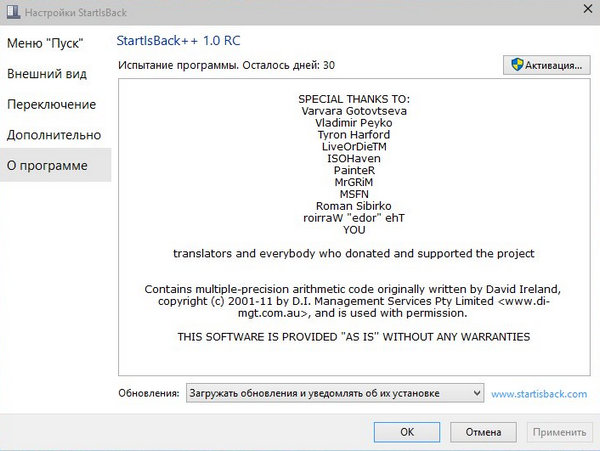The height and width of the screenshot is (451, 600).
Task: Open the Меню "Пуск" settings section
Action: pyautogui.click(x=44, y=43)
